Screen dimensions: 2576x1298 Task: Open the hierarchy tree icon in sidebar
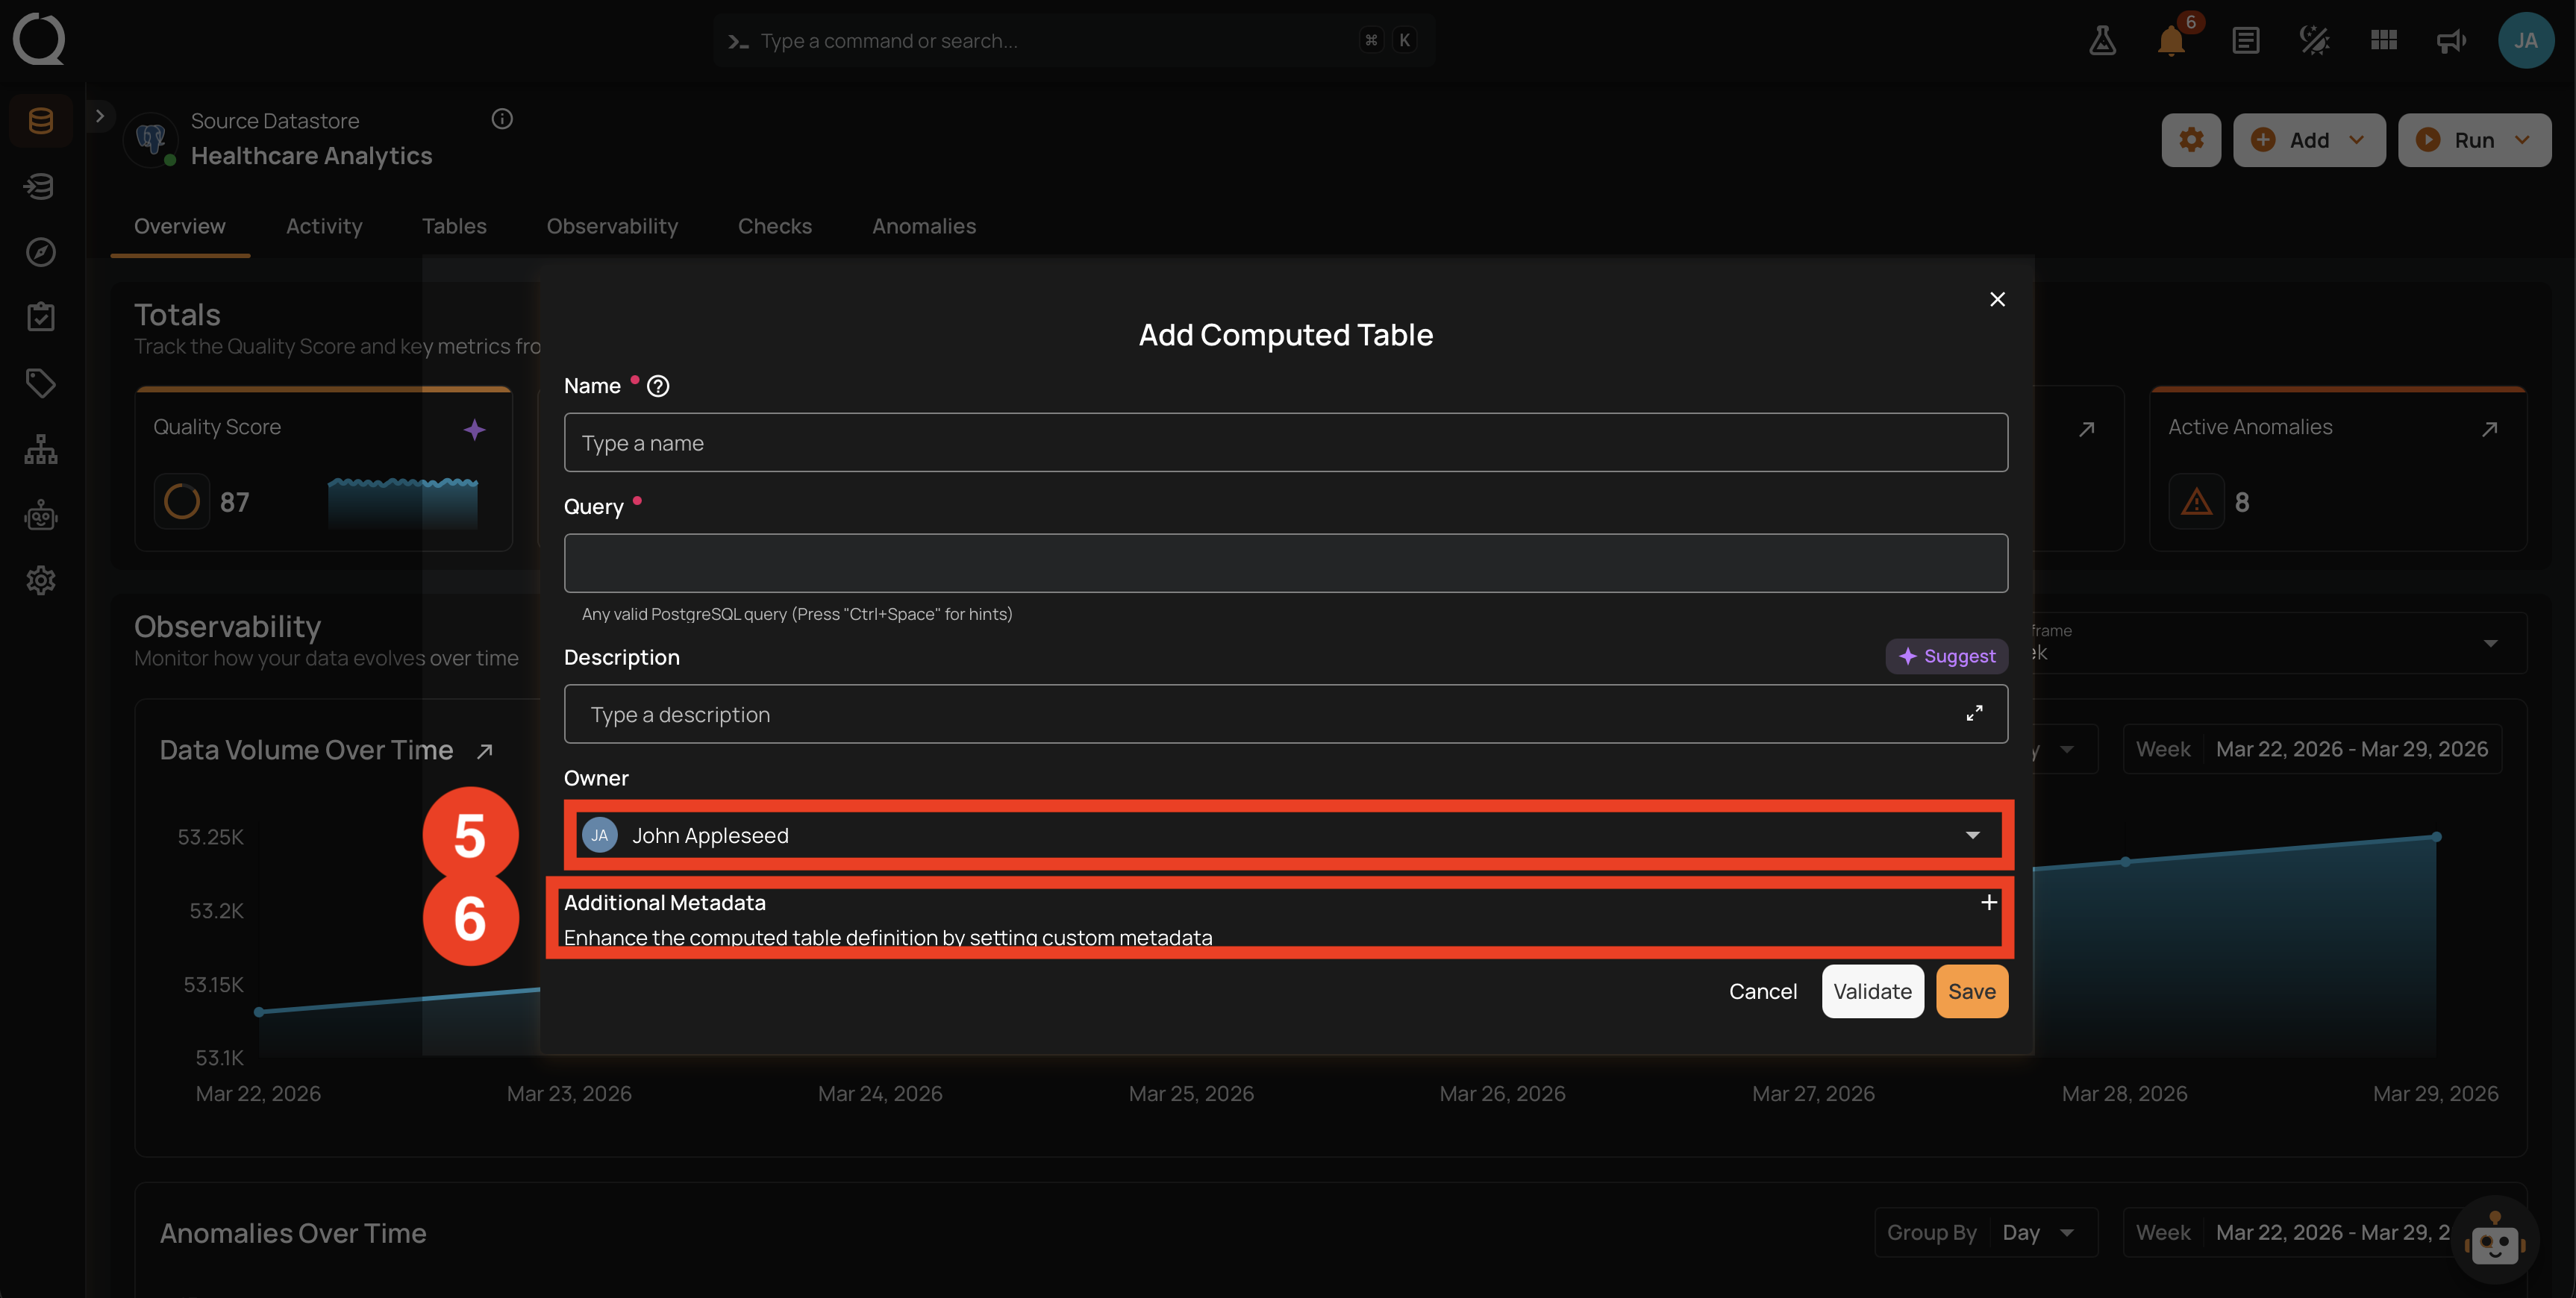coord(40,449)
